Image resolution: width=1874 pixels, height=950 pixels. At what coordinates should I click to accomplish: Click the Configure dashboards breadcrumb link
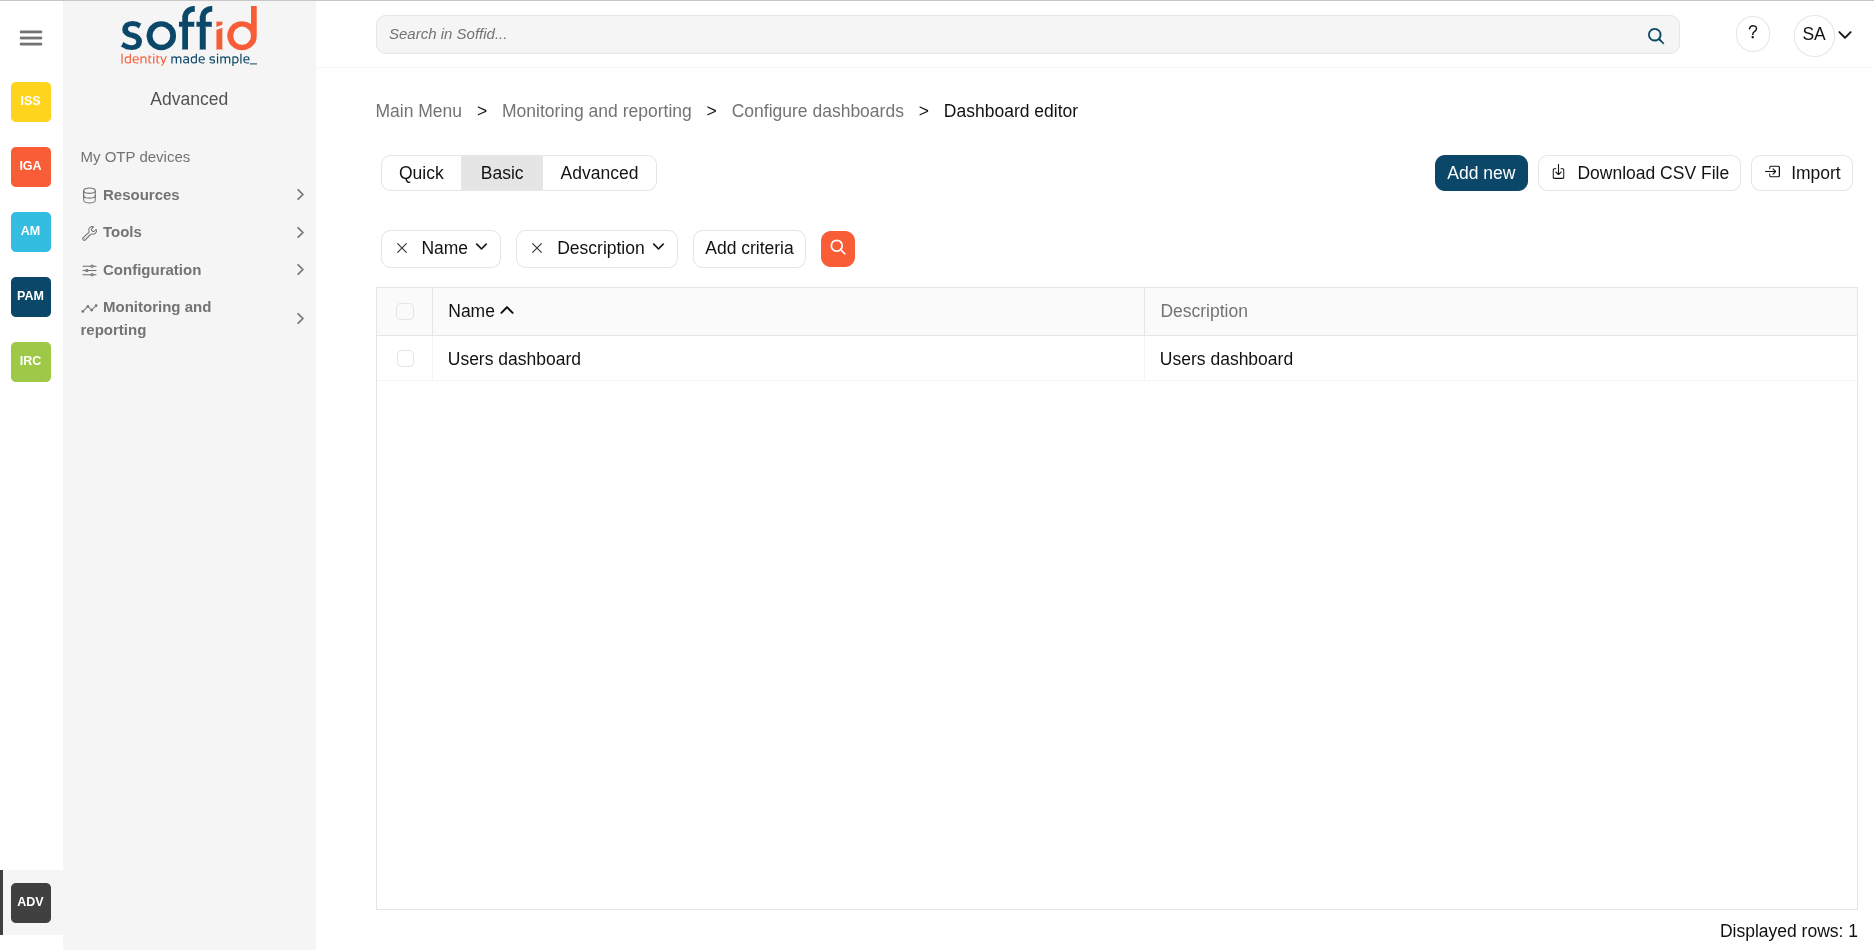(x=817, y=111)
